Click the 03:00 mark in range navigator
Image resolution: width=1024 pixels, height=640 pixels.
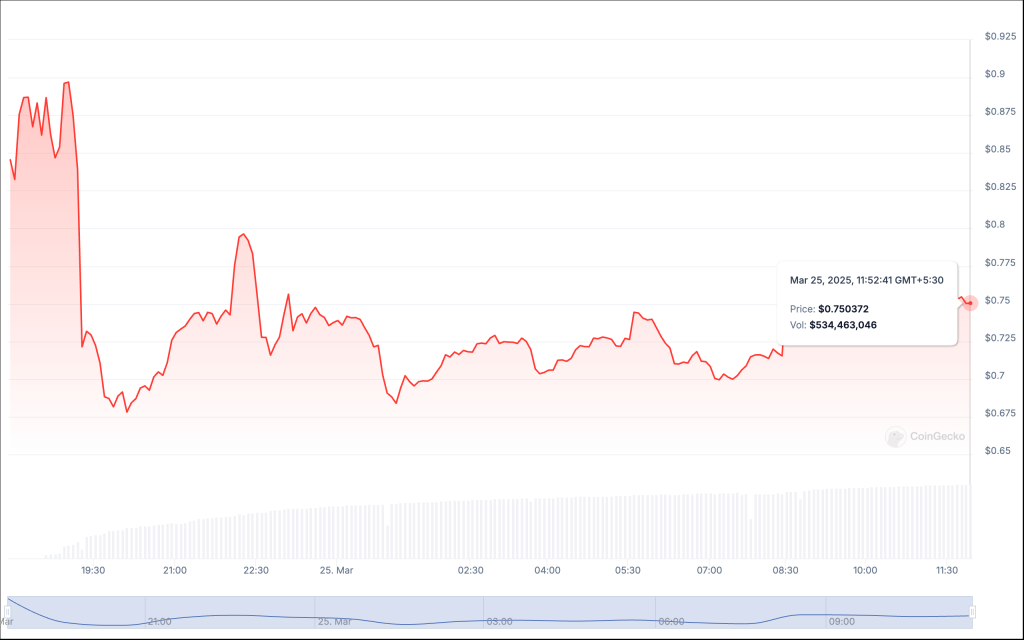pyautogui.click(x=499, y=621)
